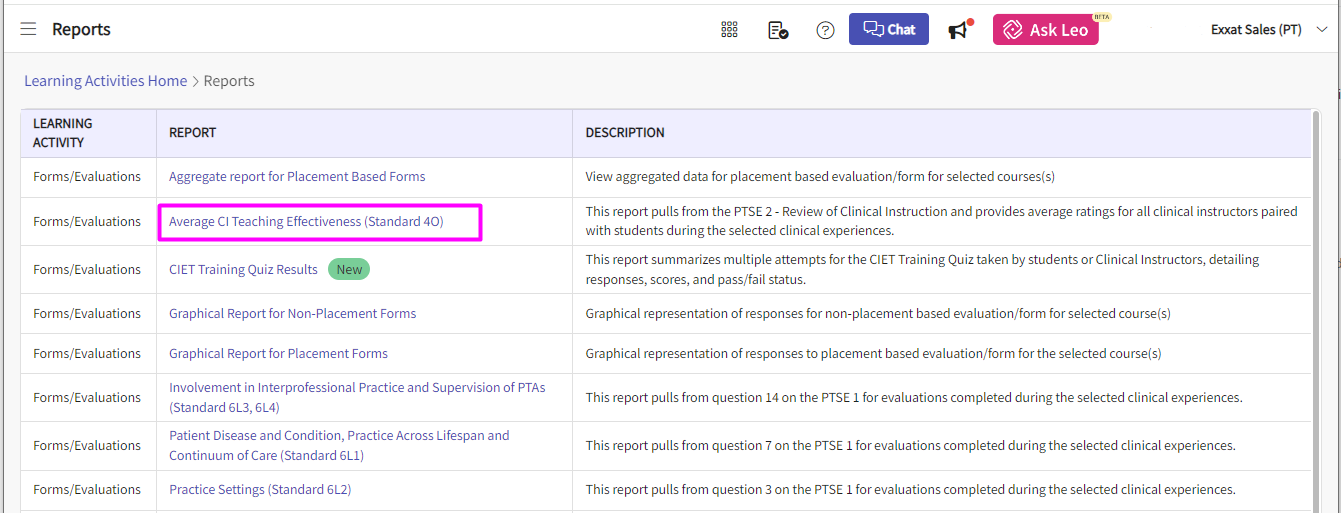
Task: Open the apps grid icon
Action: tap(729, 30)
